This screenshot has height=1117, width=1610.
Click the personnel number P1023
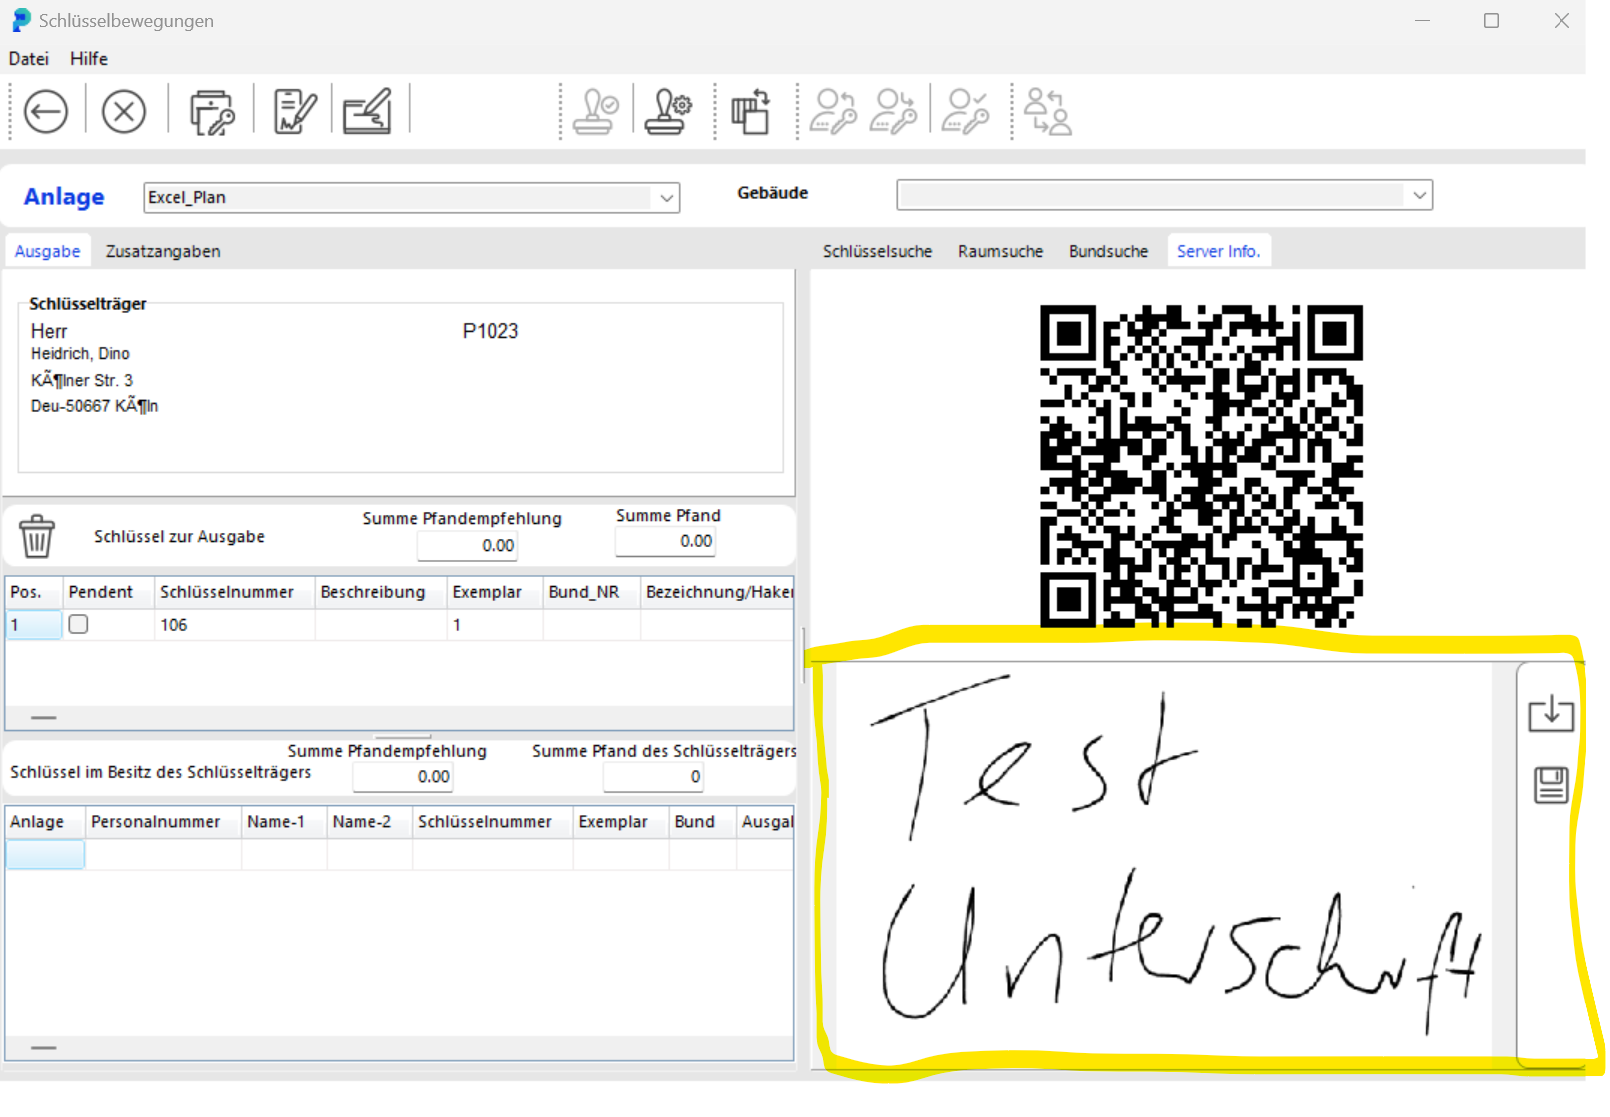[490, 331]
